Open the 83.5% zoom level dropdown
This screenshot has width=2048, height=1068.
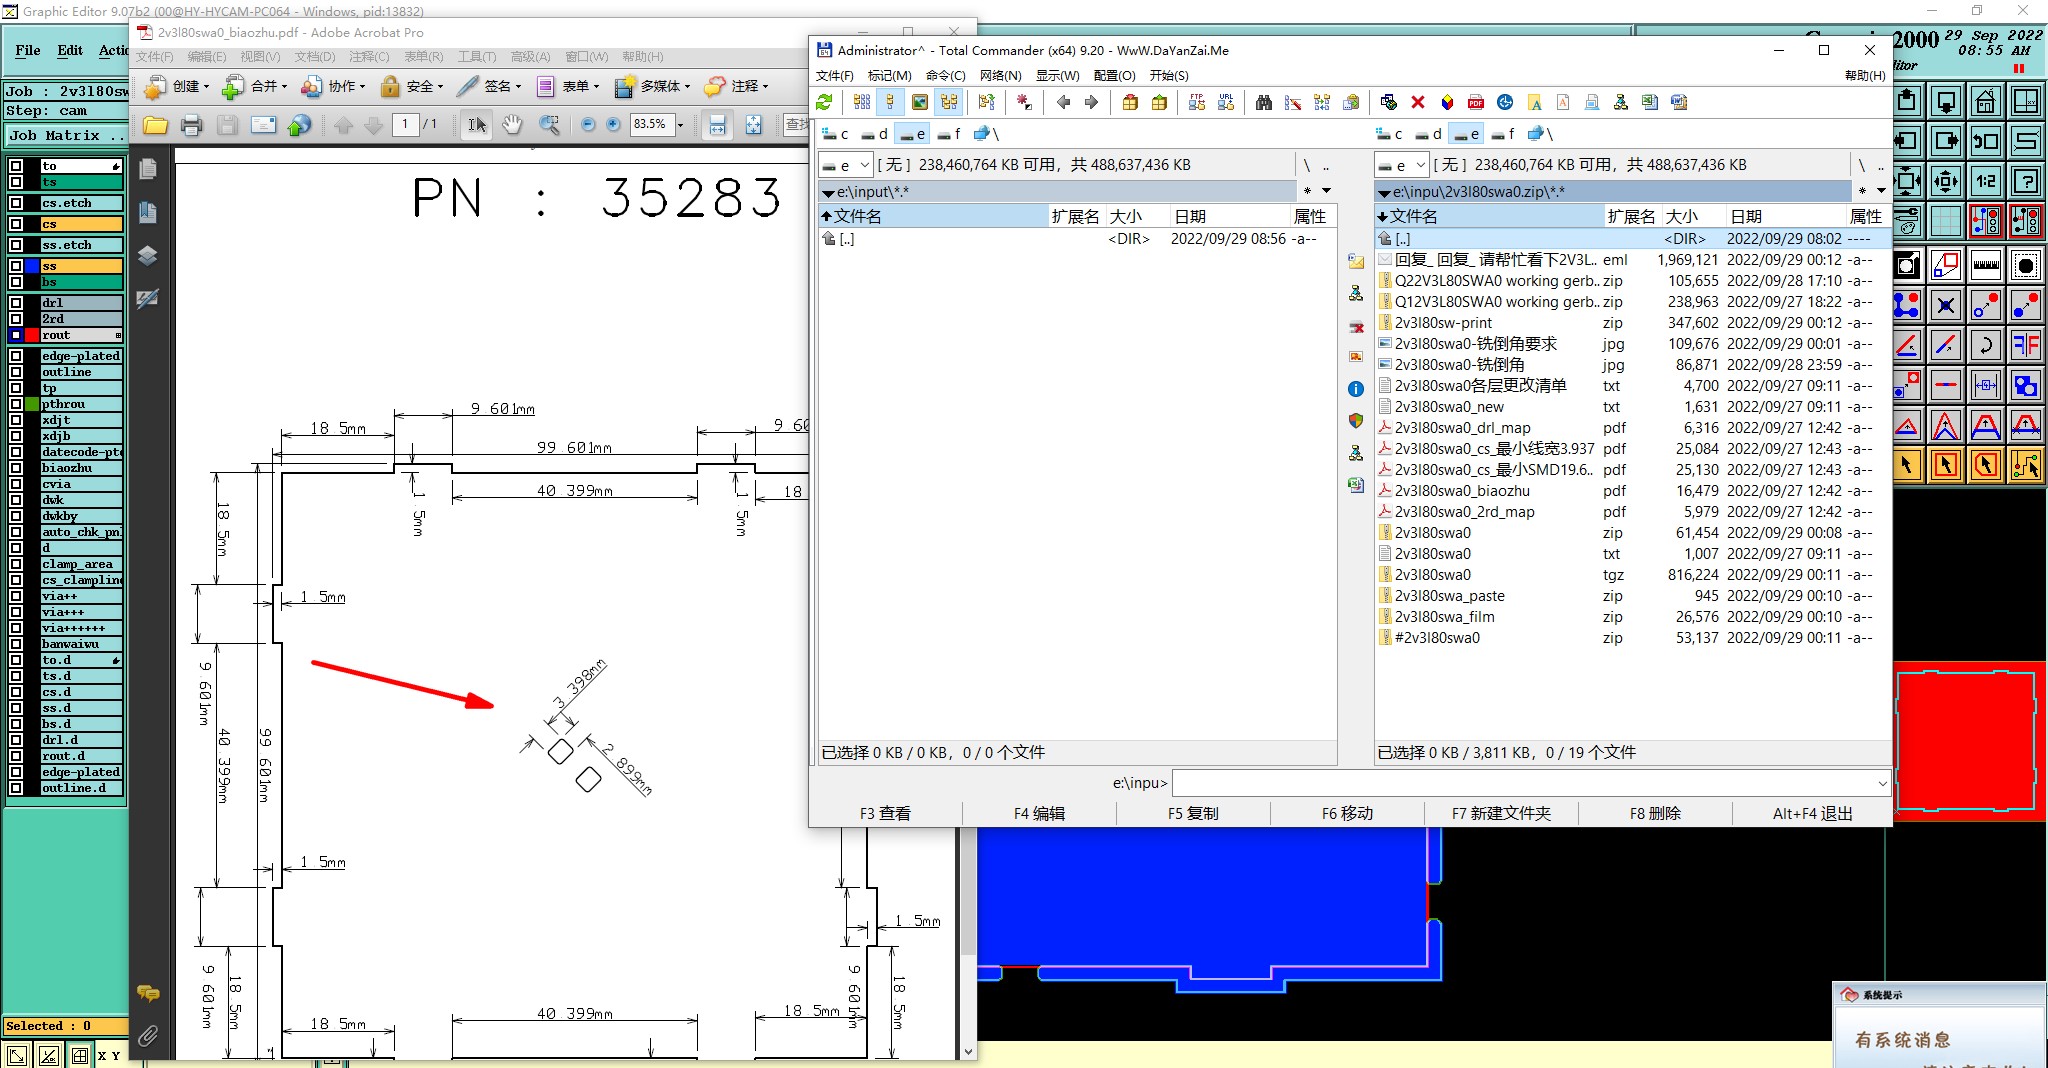(680, 125)
